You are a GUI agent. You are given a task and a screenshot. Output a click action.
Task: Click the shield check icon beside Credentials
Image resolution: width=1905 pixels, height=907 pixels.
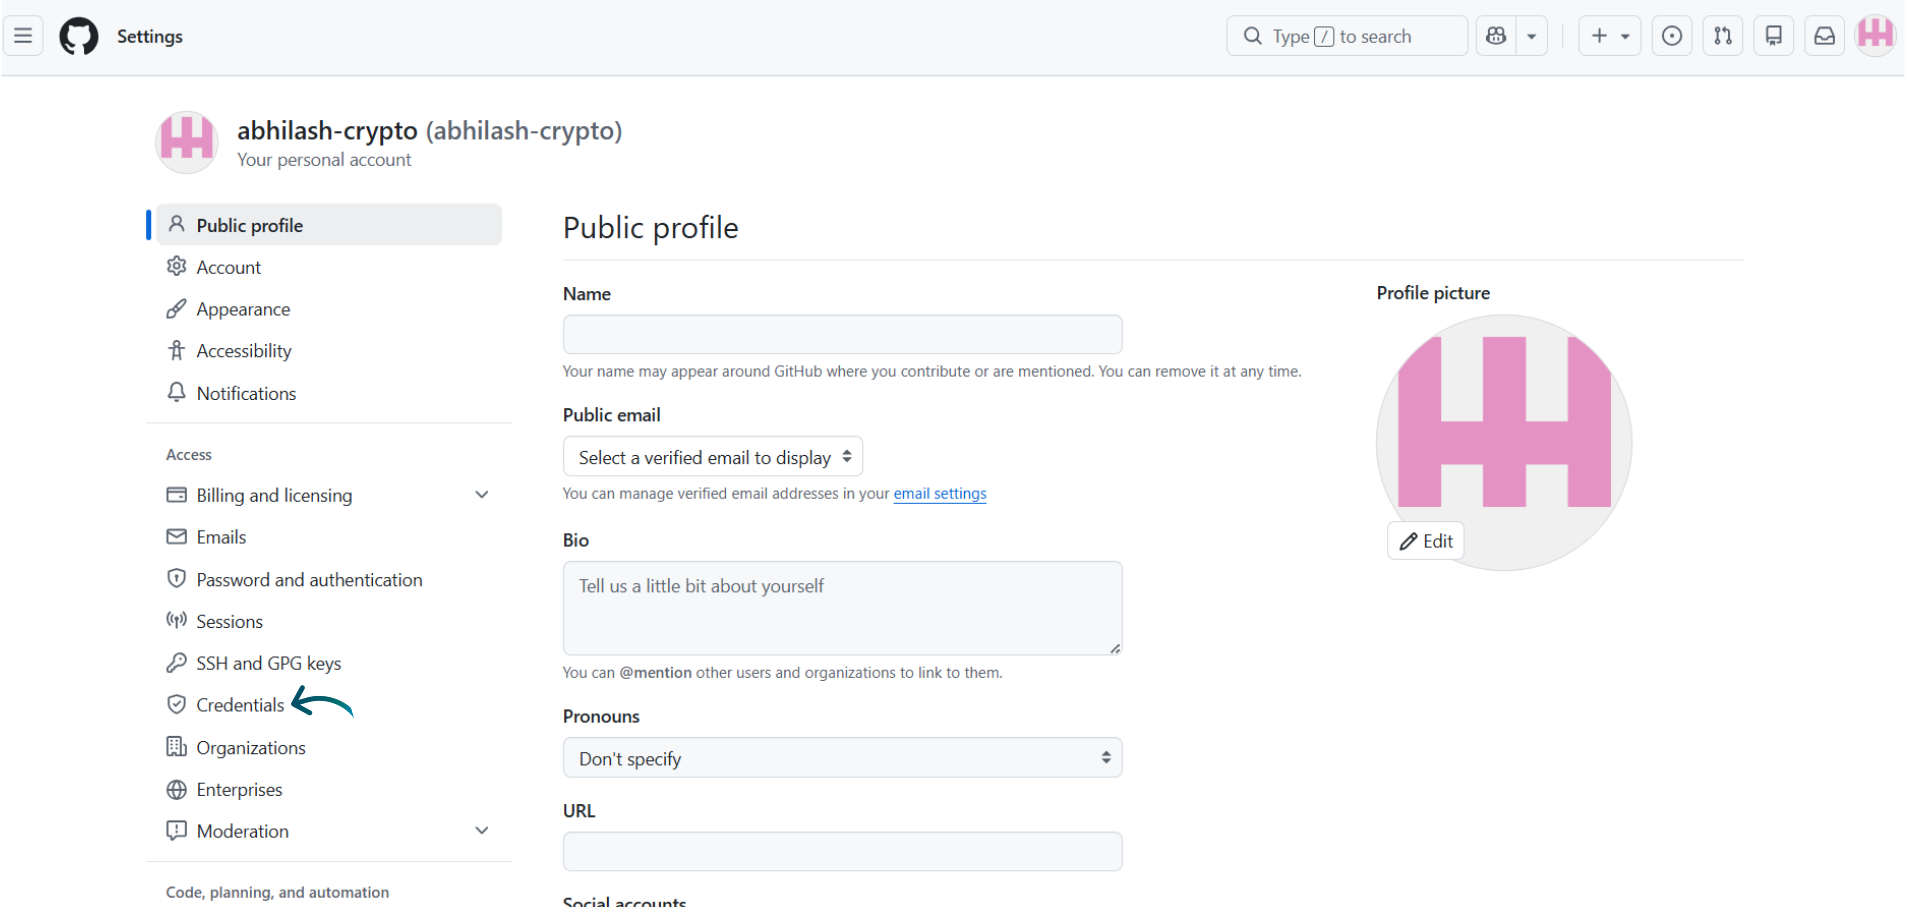coord(177,704)
